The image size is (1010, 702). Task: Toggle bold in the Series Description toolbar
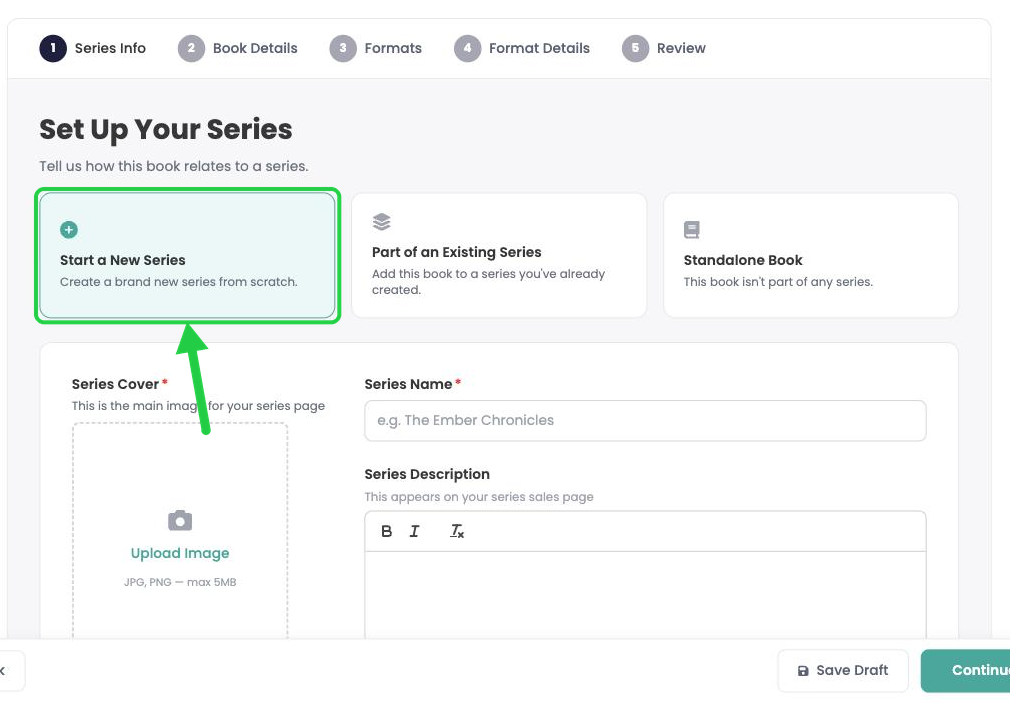(386, 531)
